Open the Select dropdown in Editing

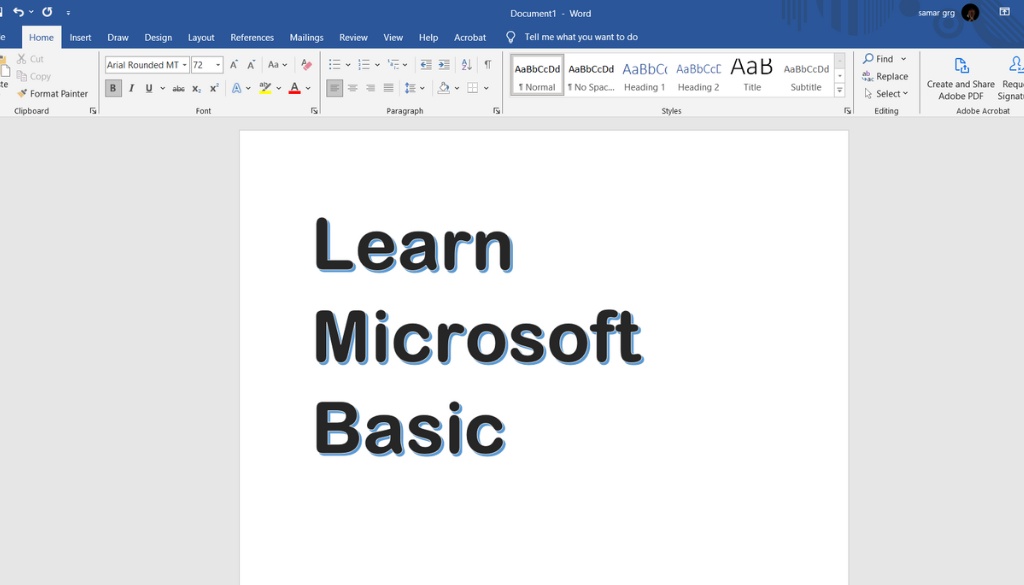[886, 93]
